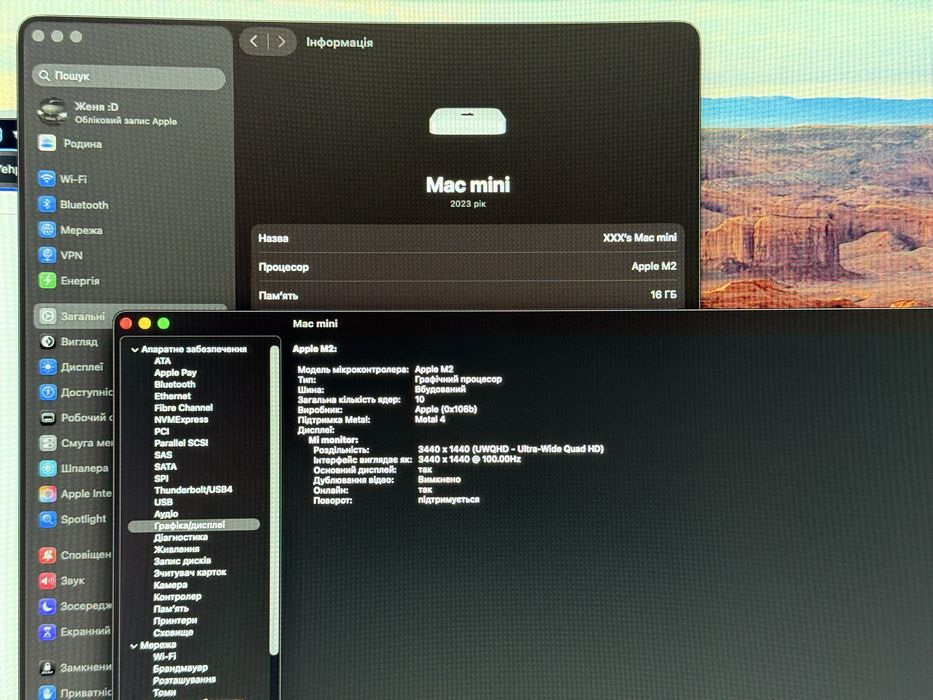Select PCI in hardware tree
The image size is (933, 700).
161,432
